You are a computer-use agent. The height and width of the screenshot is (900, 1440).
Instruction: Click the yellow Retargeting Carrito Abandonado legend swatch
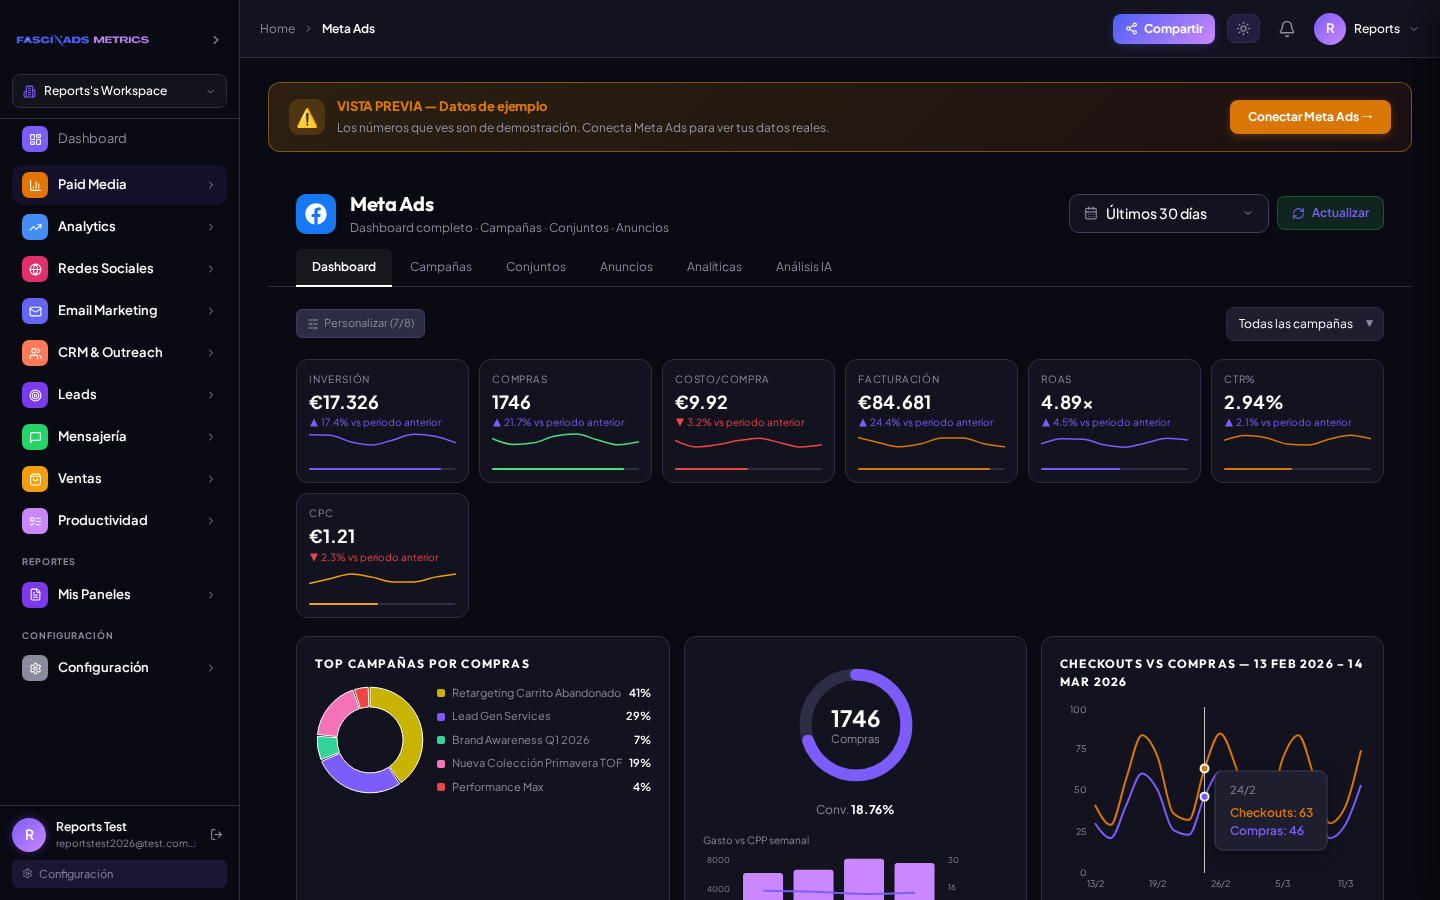click(x=441, y=693)
